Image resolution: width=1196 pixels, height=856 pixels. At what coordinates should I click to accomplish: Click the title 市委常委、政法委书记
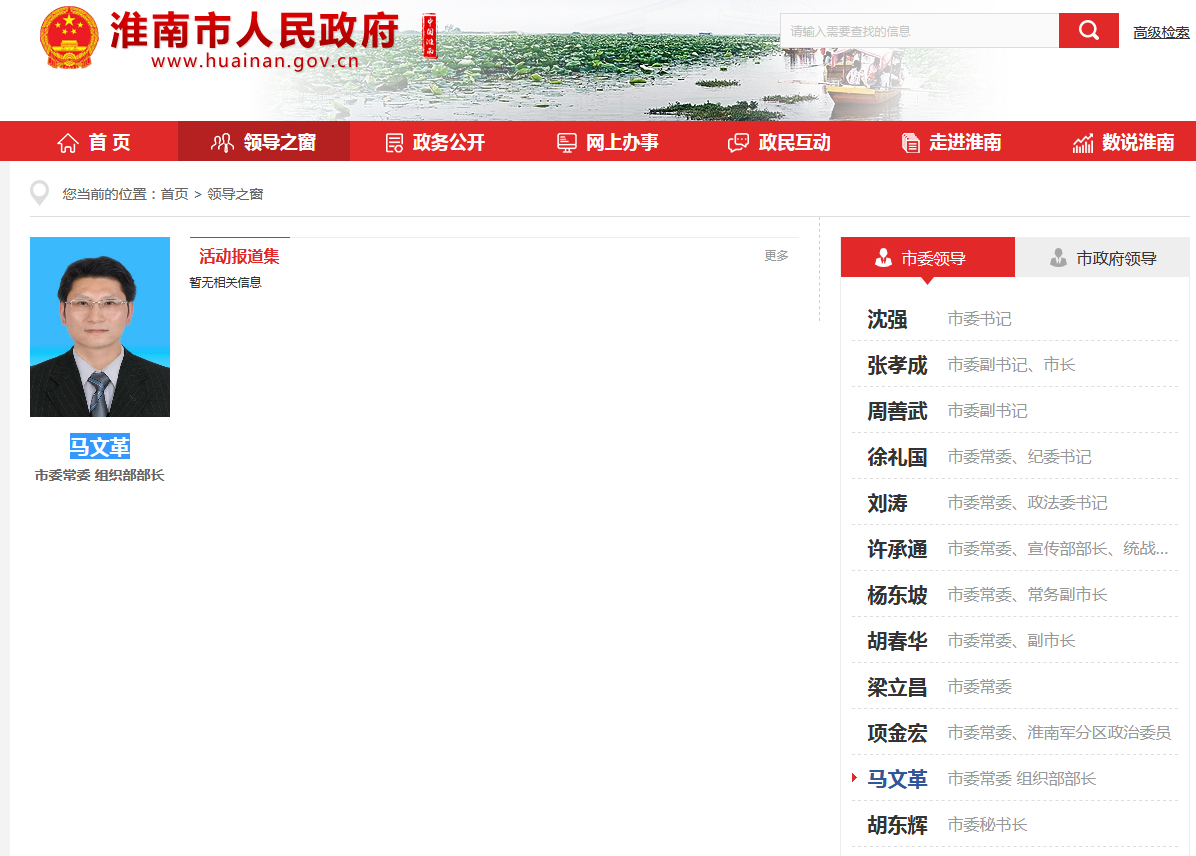click(x=1027, y=503)
